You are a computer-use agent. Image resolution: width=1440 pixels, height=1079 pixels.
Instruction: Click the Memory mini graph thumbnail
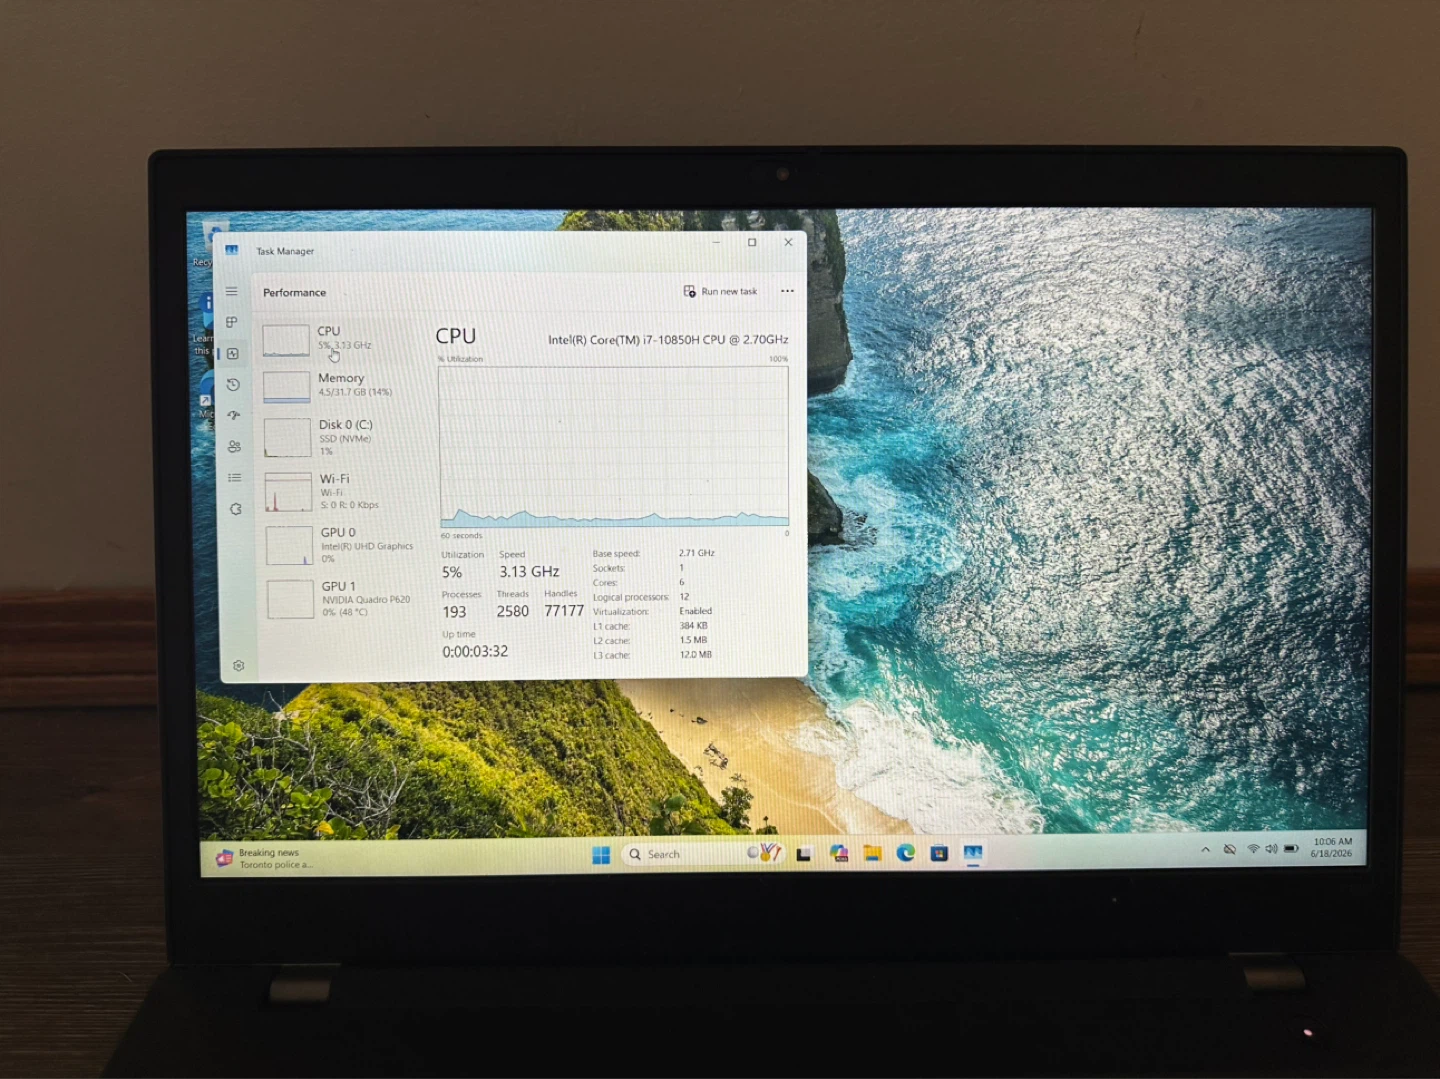pyautogui.click(x=287, y=387)
